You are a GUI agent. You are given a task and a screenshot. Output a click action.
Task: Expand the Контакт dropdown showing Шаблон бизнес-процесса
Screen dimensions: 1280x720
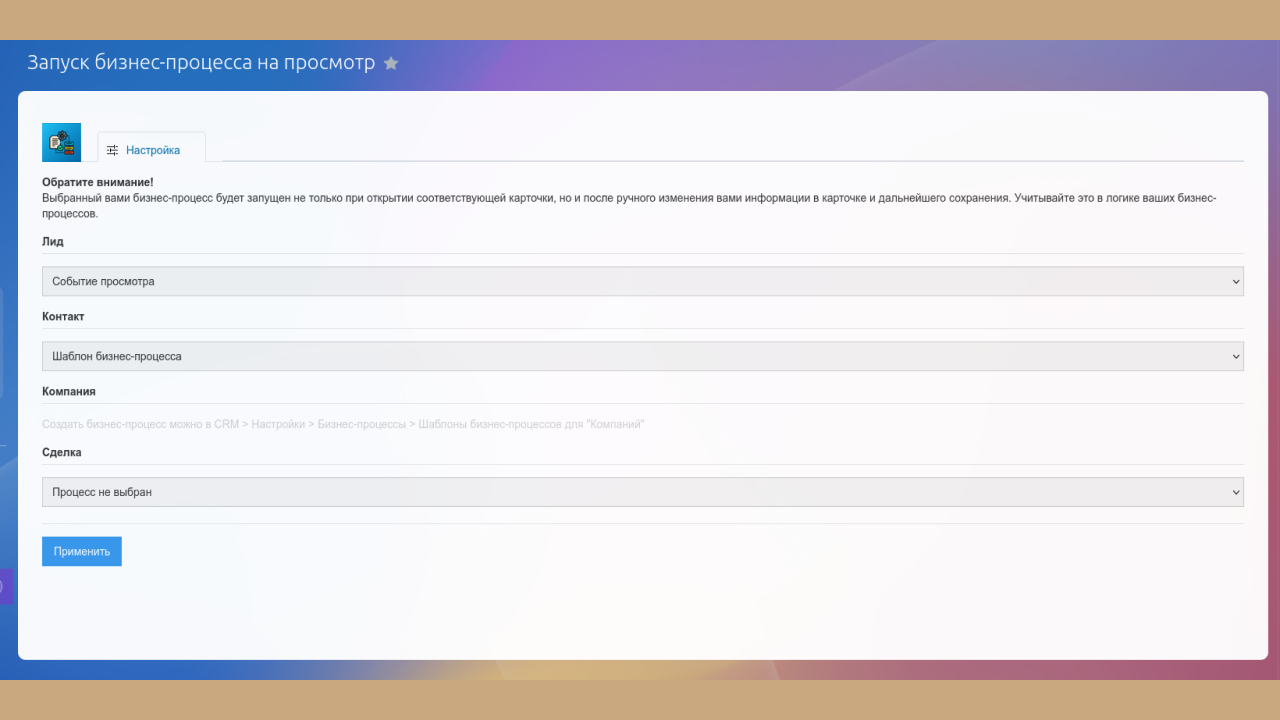coord(643,356)
